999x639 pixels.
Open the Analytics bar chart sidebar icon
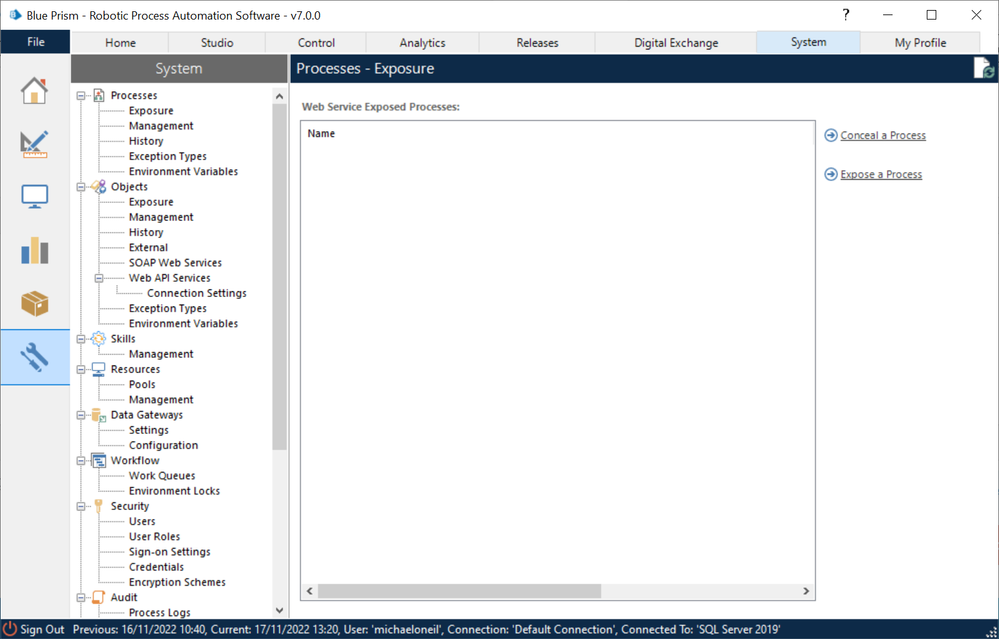tap(34, 250)
